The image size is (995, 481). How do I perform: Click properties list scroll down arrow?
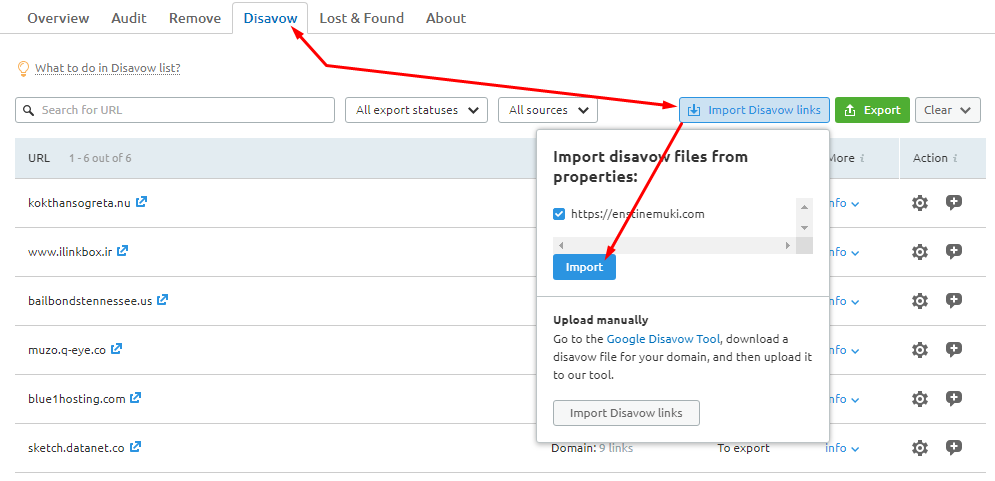coord(805,228)
